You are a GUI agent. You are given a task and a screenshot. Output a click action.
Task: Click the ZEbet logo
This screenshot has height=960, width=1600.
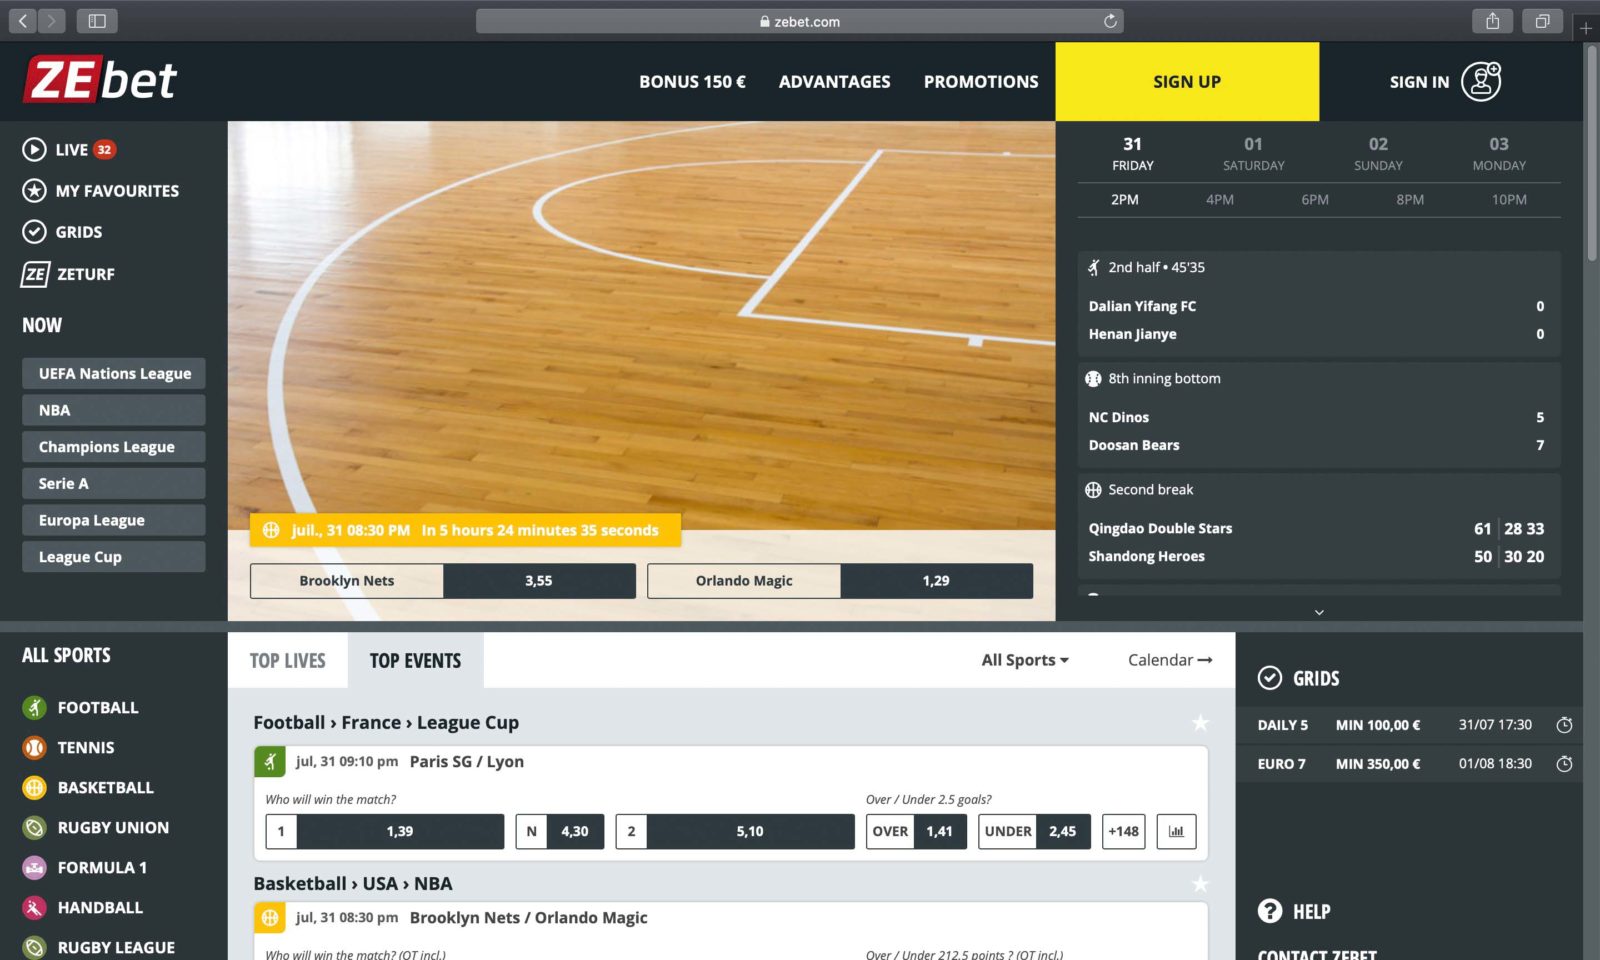coord(99,79)
